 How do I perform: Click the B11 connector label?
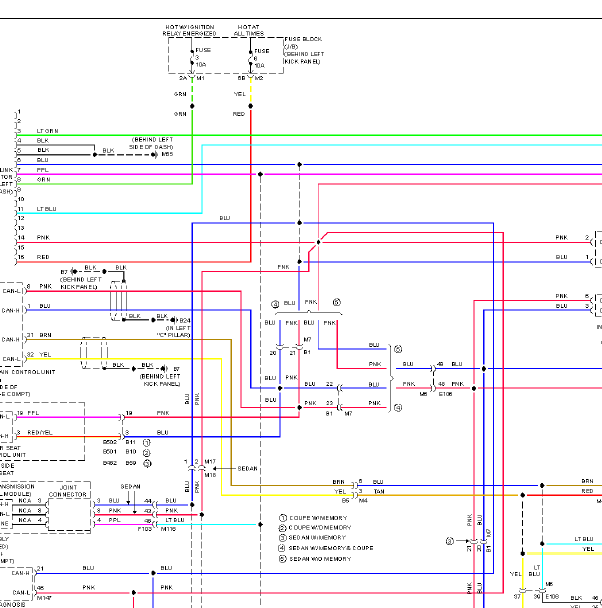131,442
